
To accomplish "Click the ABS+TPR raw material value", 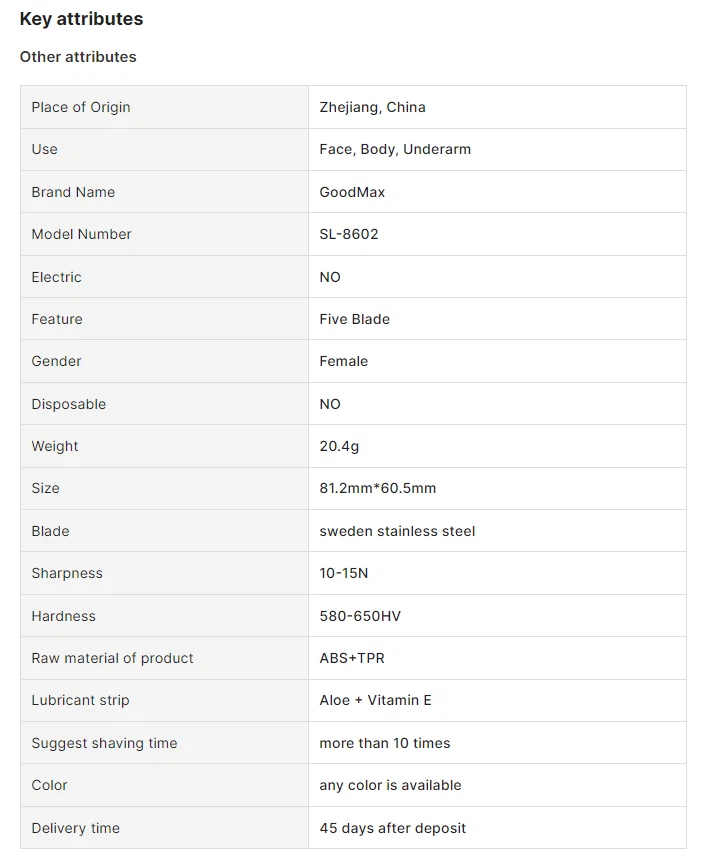I will click(x=352, y=658).
